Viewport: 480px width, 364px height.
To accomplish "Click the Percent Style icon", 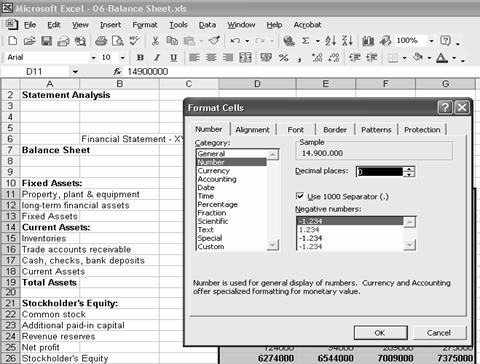I will click(283, 58).
